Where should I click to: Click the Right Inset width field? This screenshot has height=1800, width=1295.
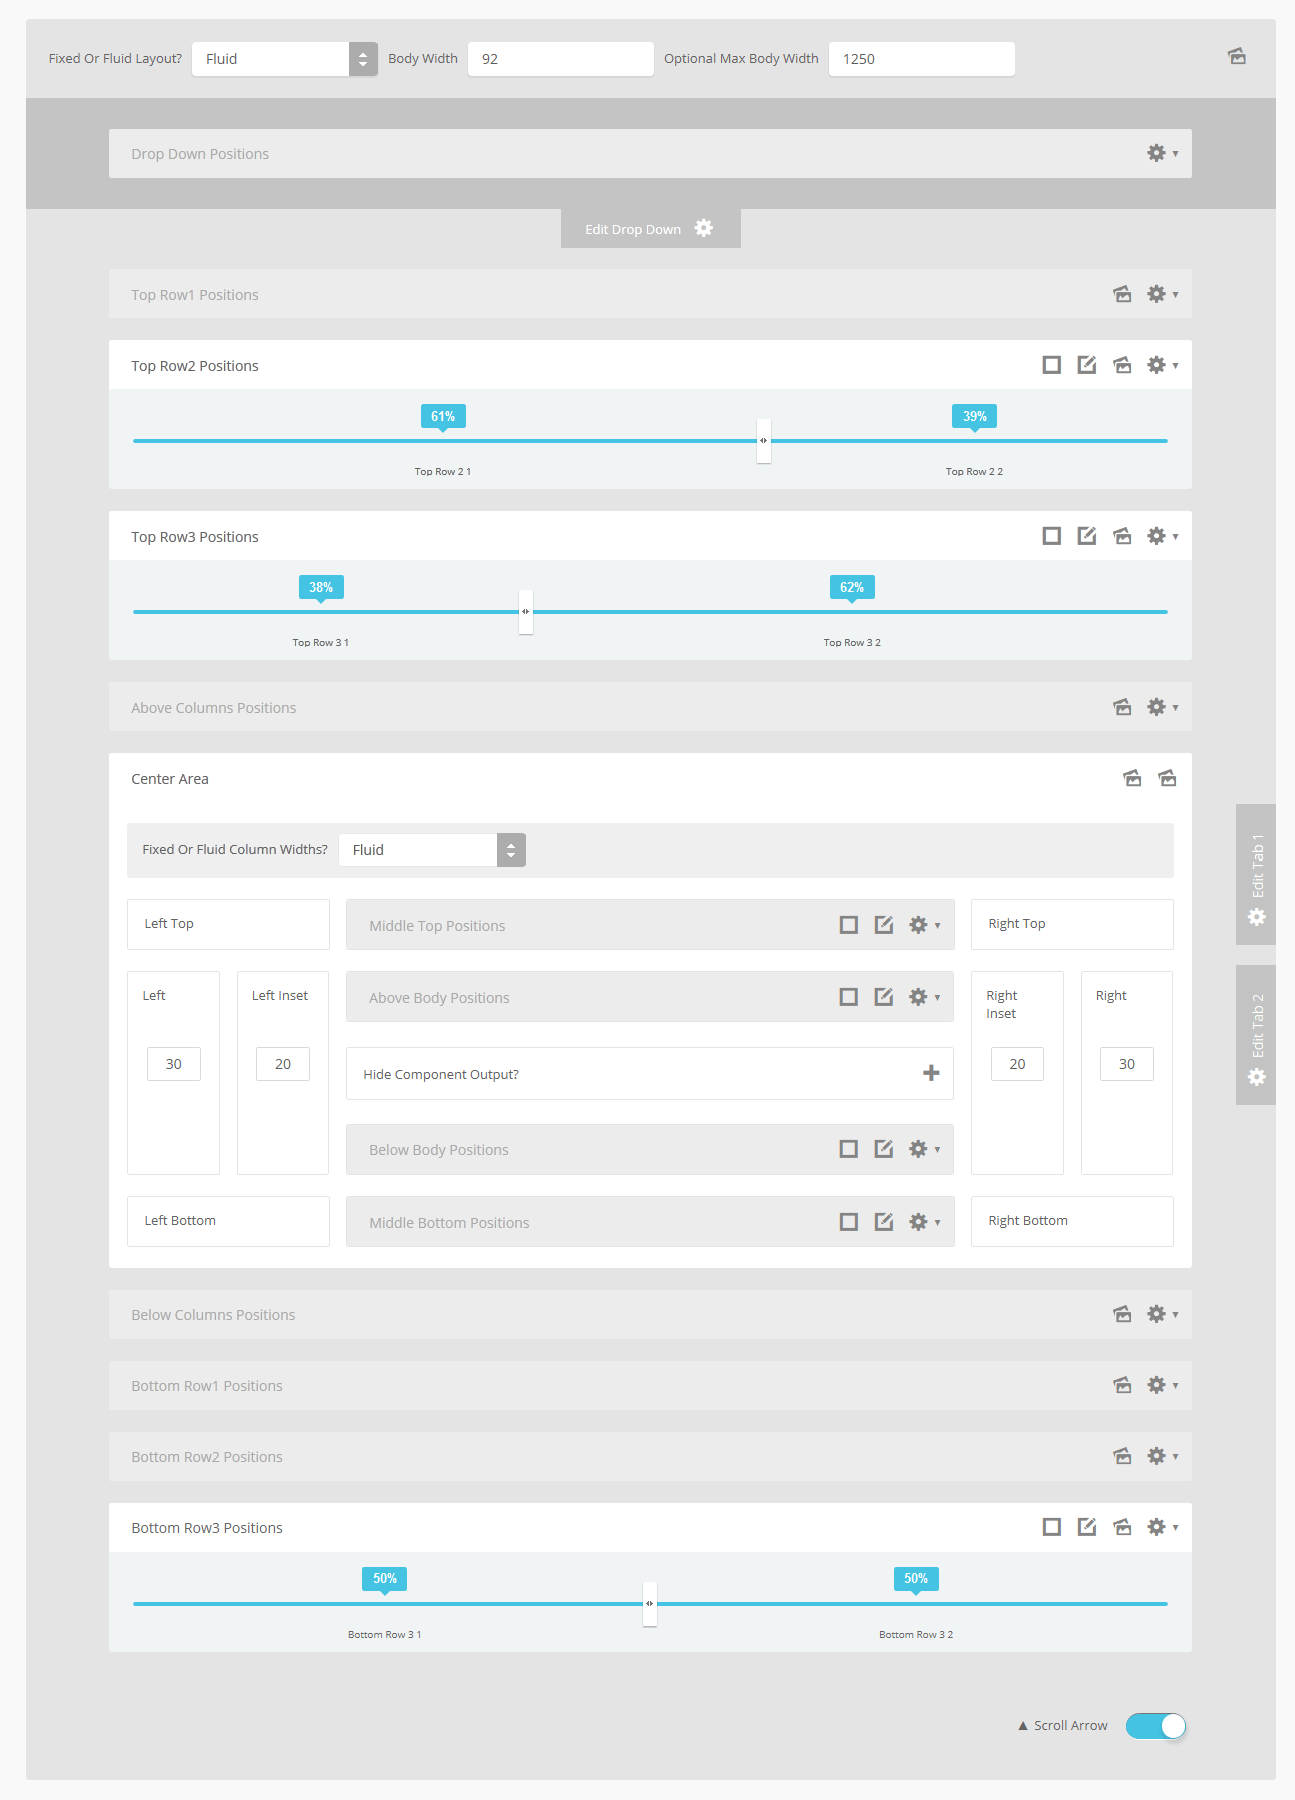1017,1064
